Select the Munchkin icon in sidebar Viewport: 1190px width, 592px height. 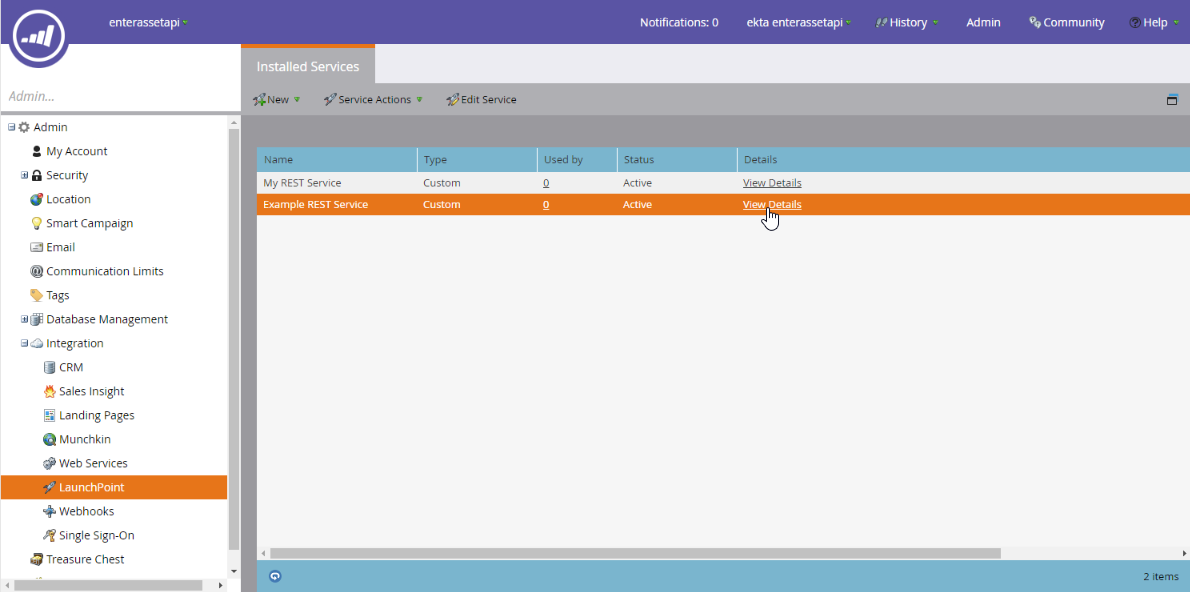pos(50,439)
